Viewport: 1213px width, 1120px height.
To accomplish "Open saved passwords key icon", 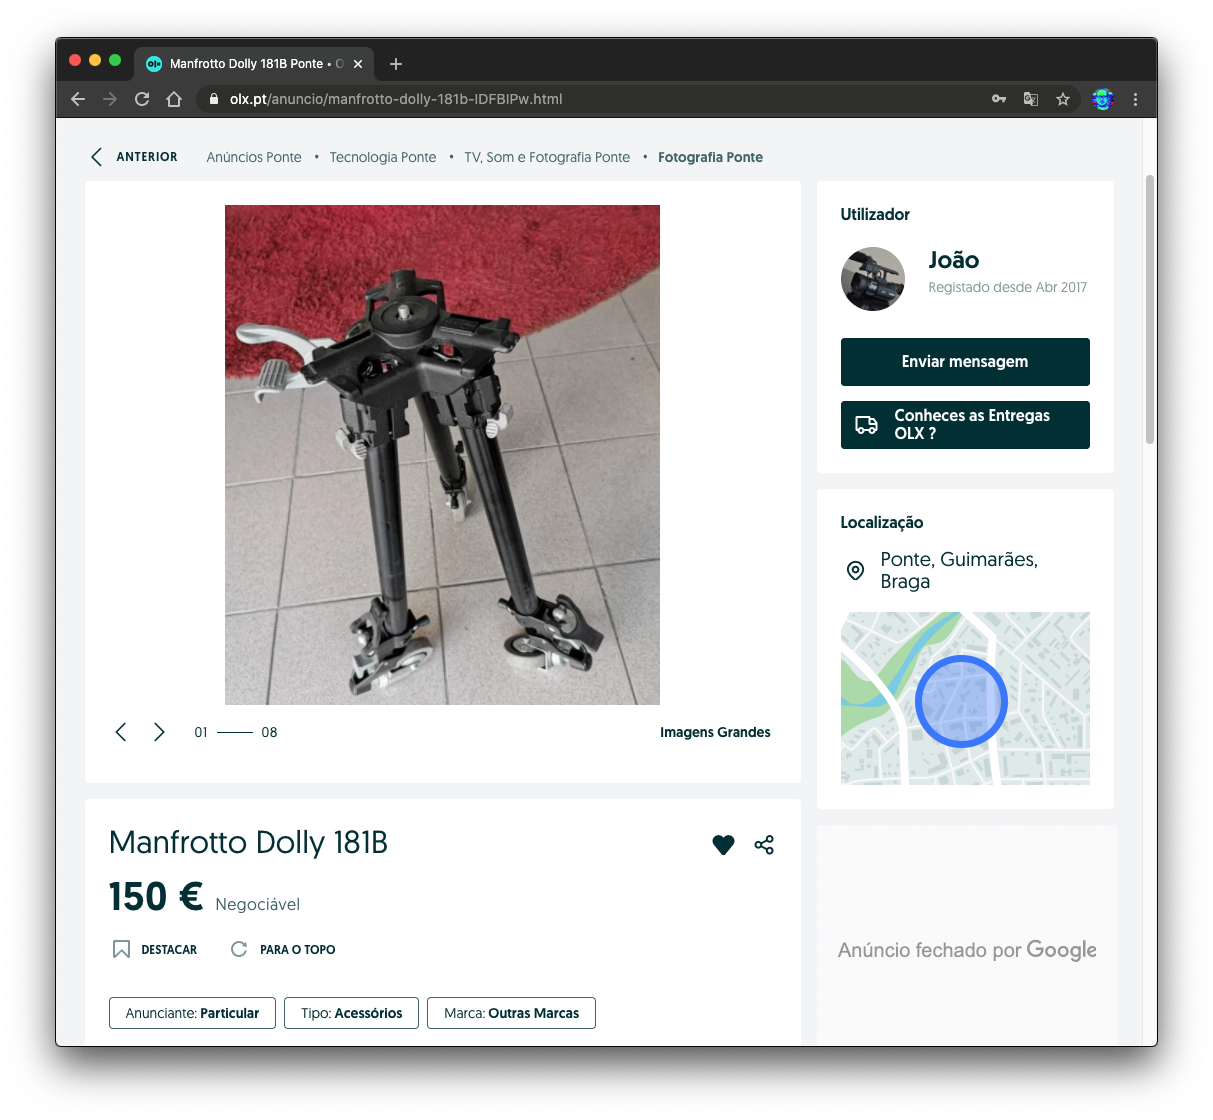I will pyautogui.click(x=999, y=99).
